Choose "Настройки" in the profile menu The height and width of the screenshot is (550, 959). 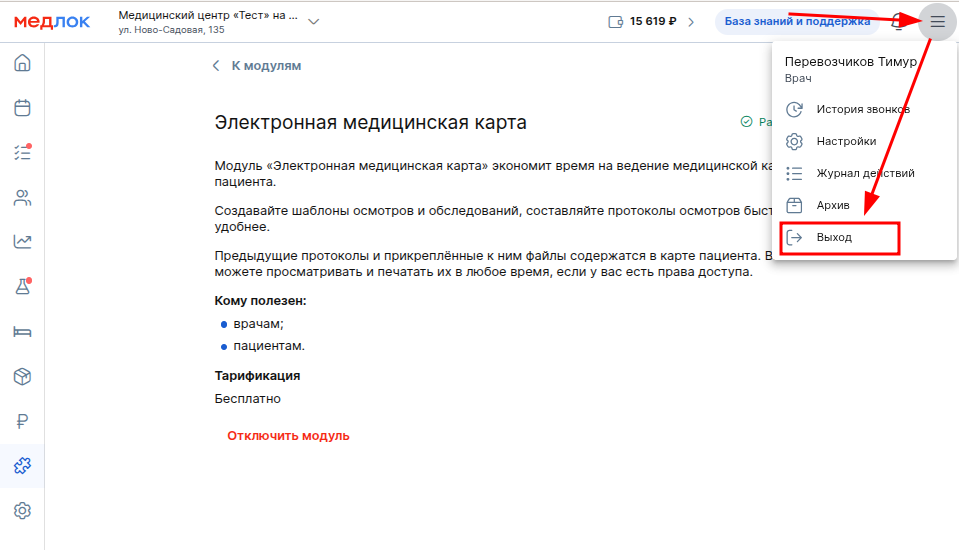(846, 141)
